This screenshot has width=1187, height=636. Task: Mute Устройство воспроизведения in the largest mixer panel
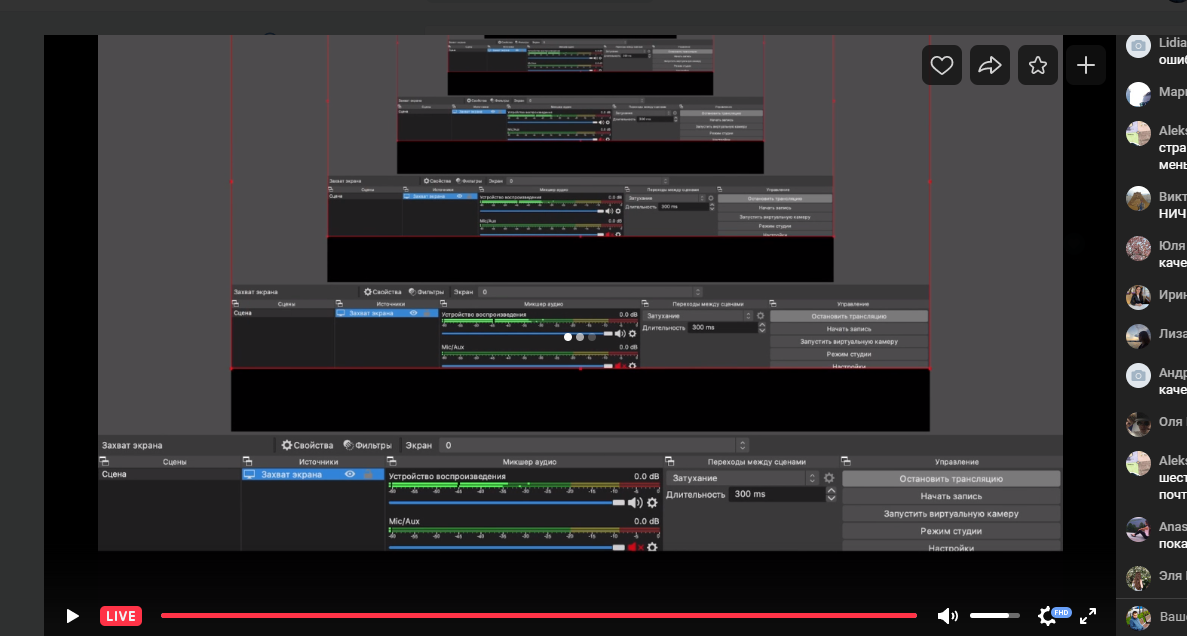tap(634, 502)
